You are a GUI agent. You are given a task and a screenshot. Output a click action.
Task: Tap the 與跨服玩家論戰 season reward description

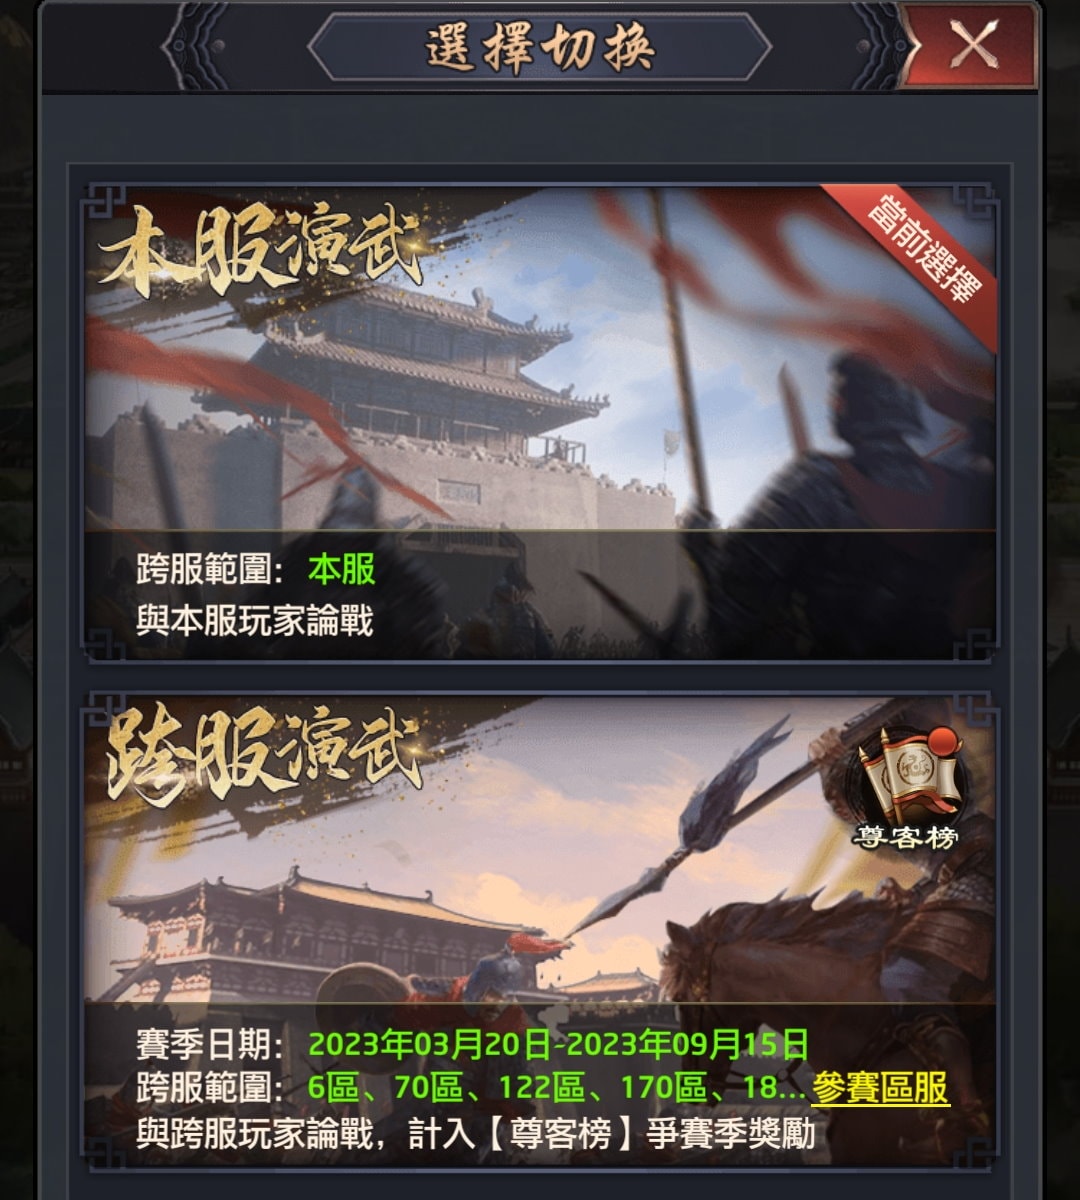coord(476,1133)
